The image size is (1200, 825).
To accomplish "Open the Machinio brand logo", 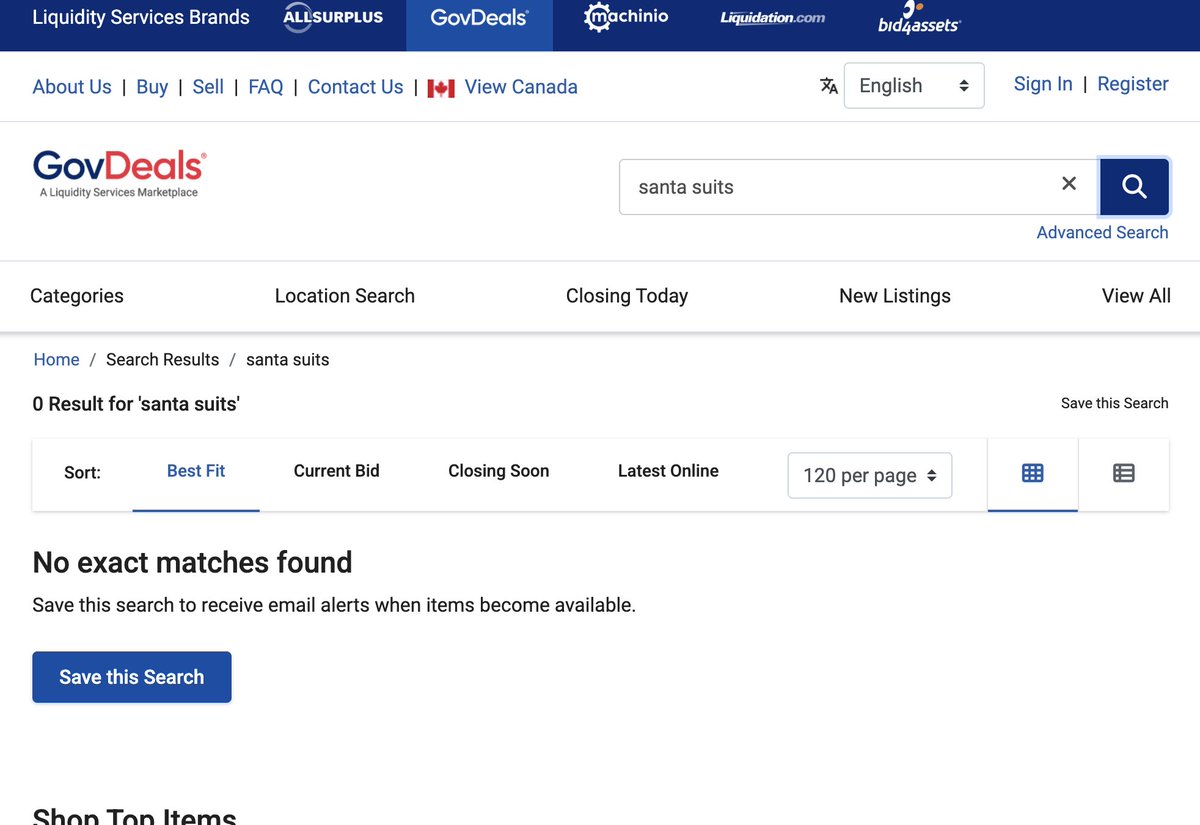I will (x=626, y=17).
